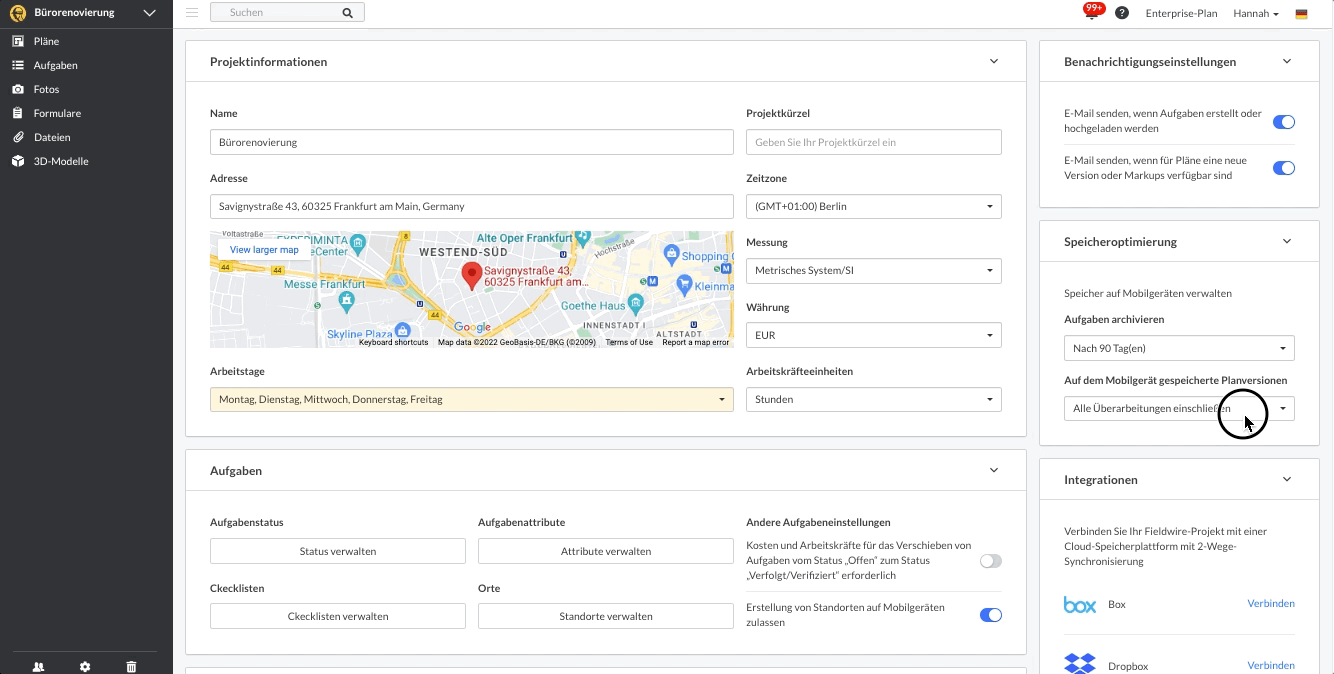Click Status verwalten button

pyautogui.click(x=338, y=551)
